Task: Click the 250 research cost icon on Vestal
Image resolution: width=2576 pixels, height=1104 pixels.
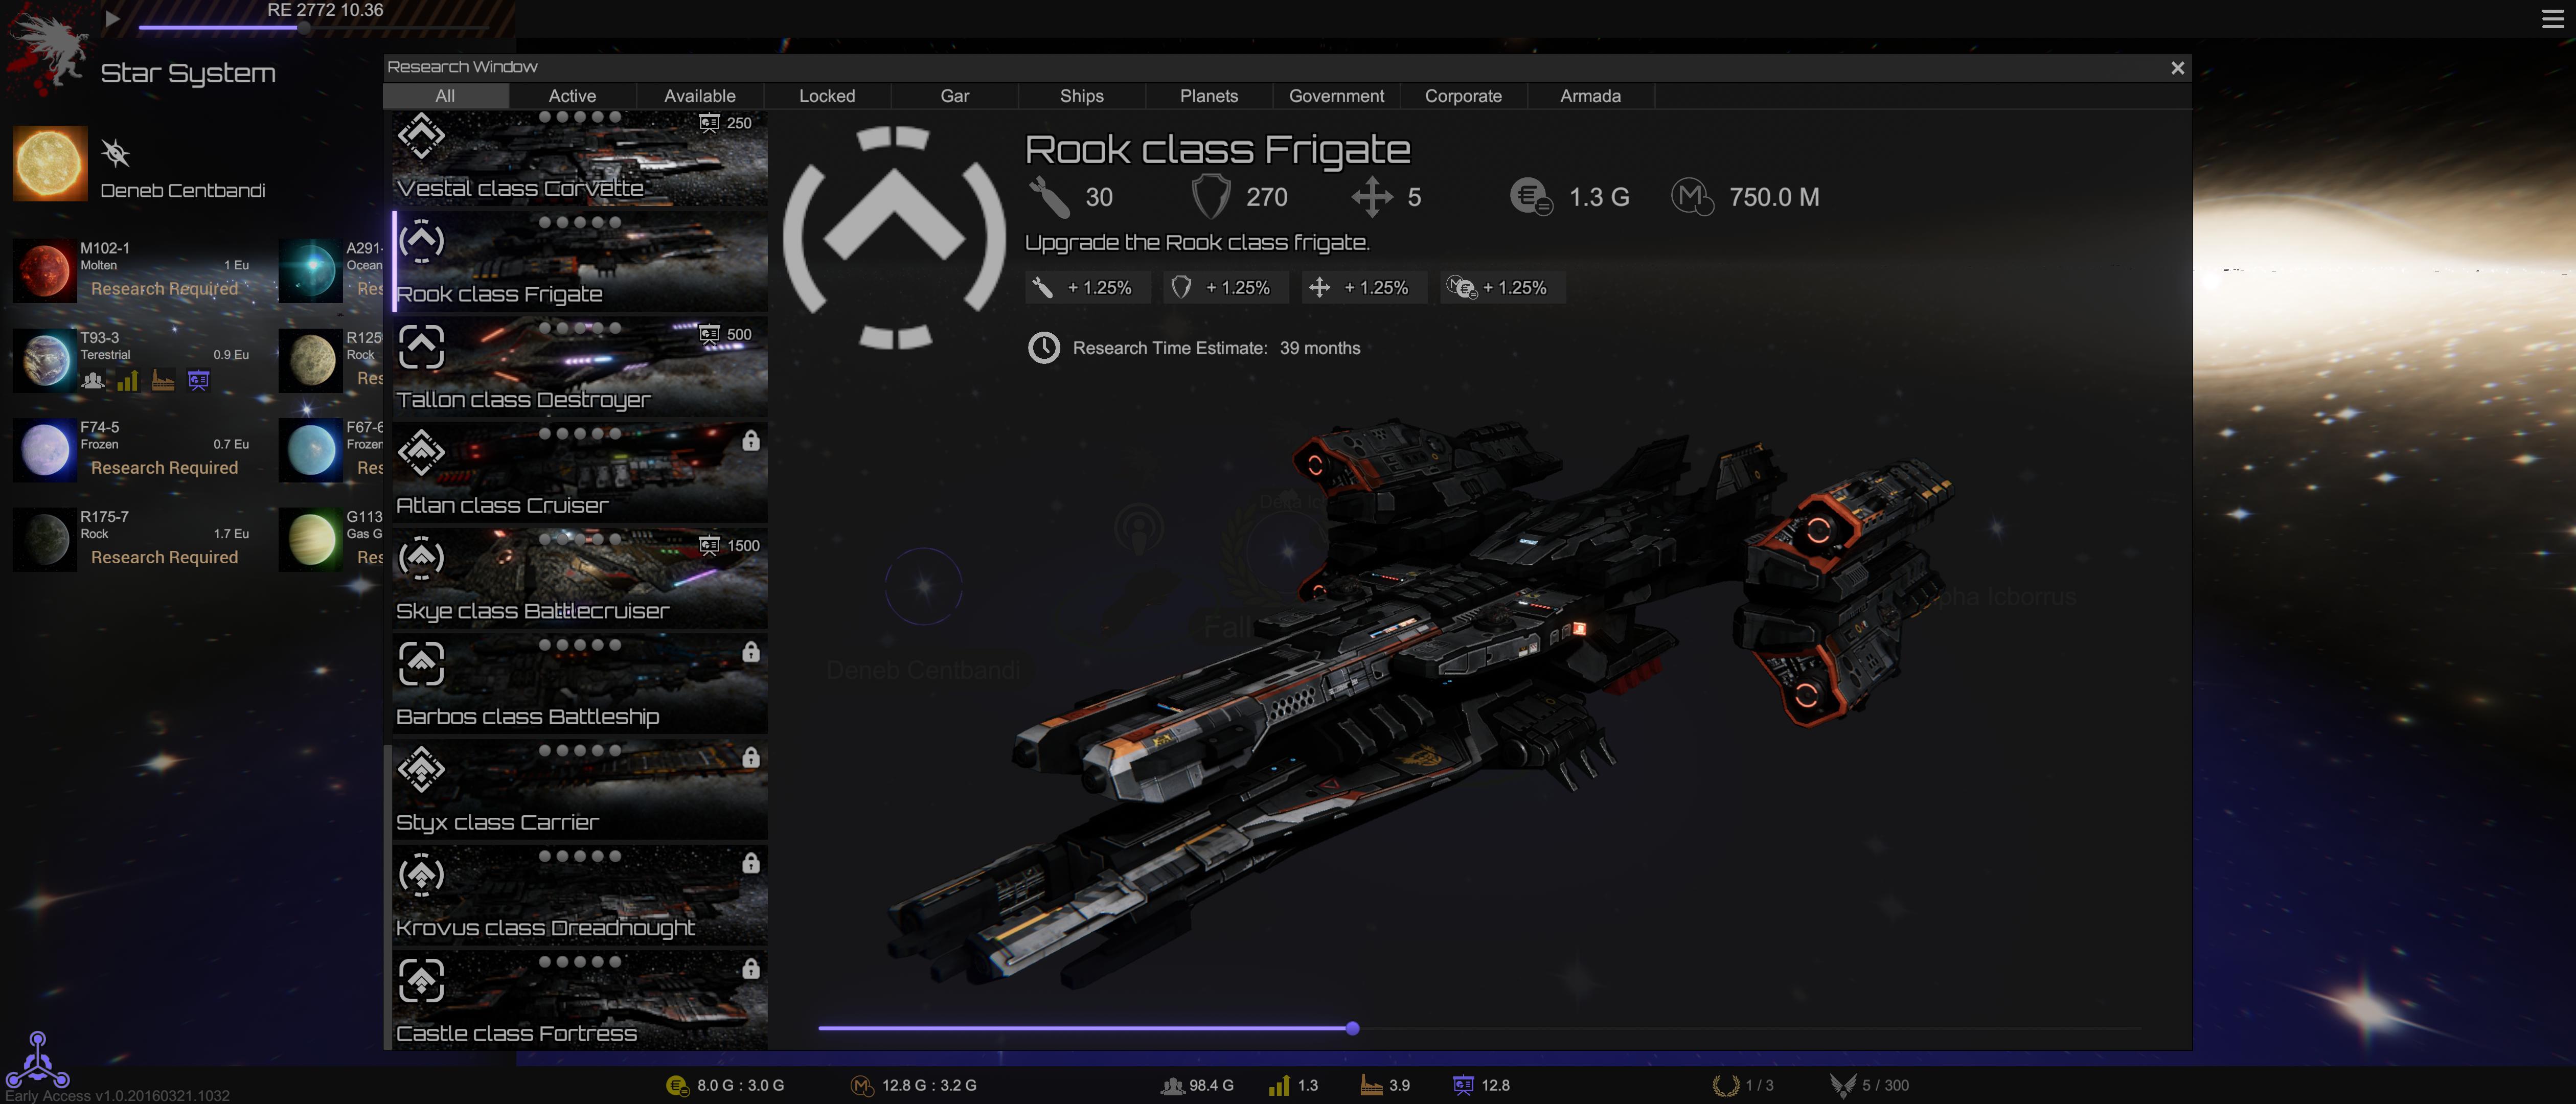Action: (x=709, y=122)
